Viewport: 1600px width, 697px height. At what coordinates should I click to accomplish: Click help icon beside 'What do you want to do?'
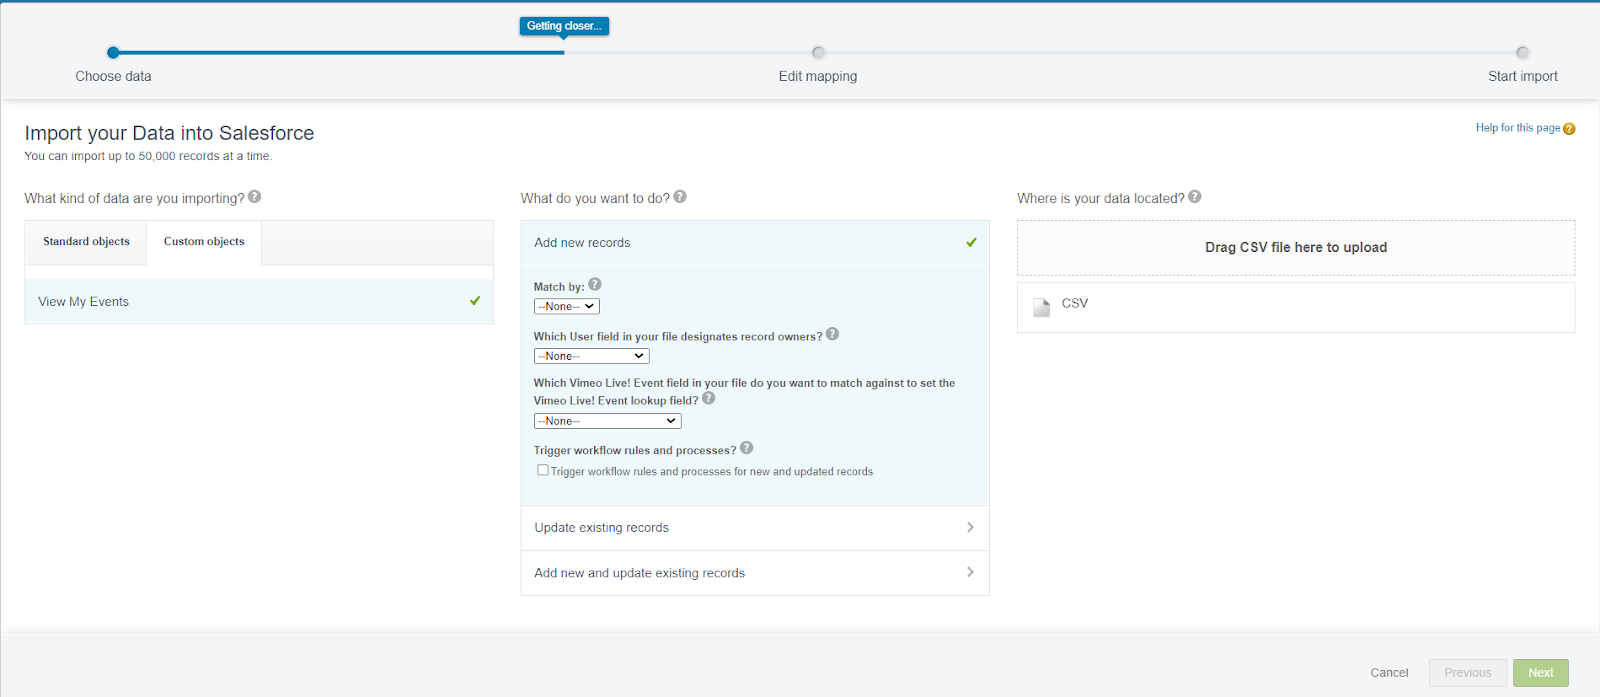coord(680,197)
